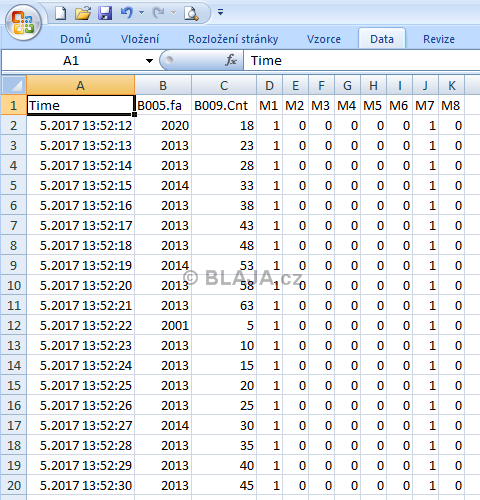Switch to the Vzorce tab

pos(324,39)
